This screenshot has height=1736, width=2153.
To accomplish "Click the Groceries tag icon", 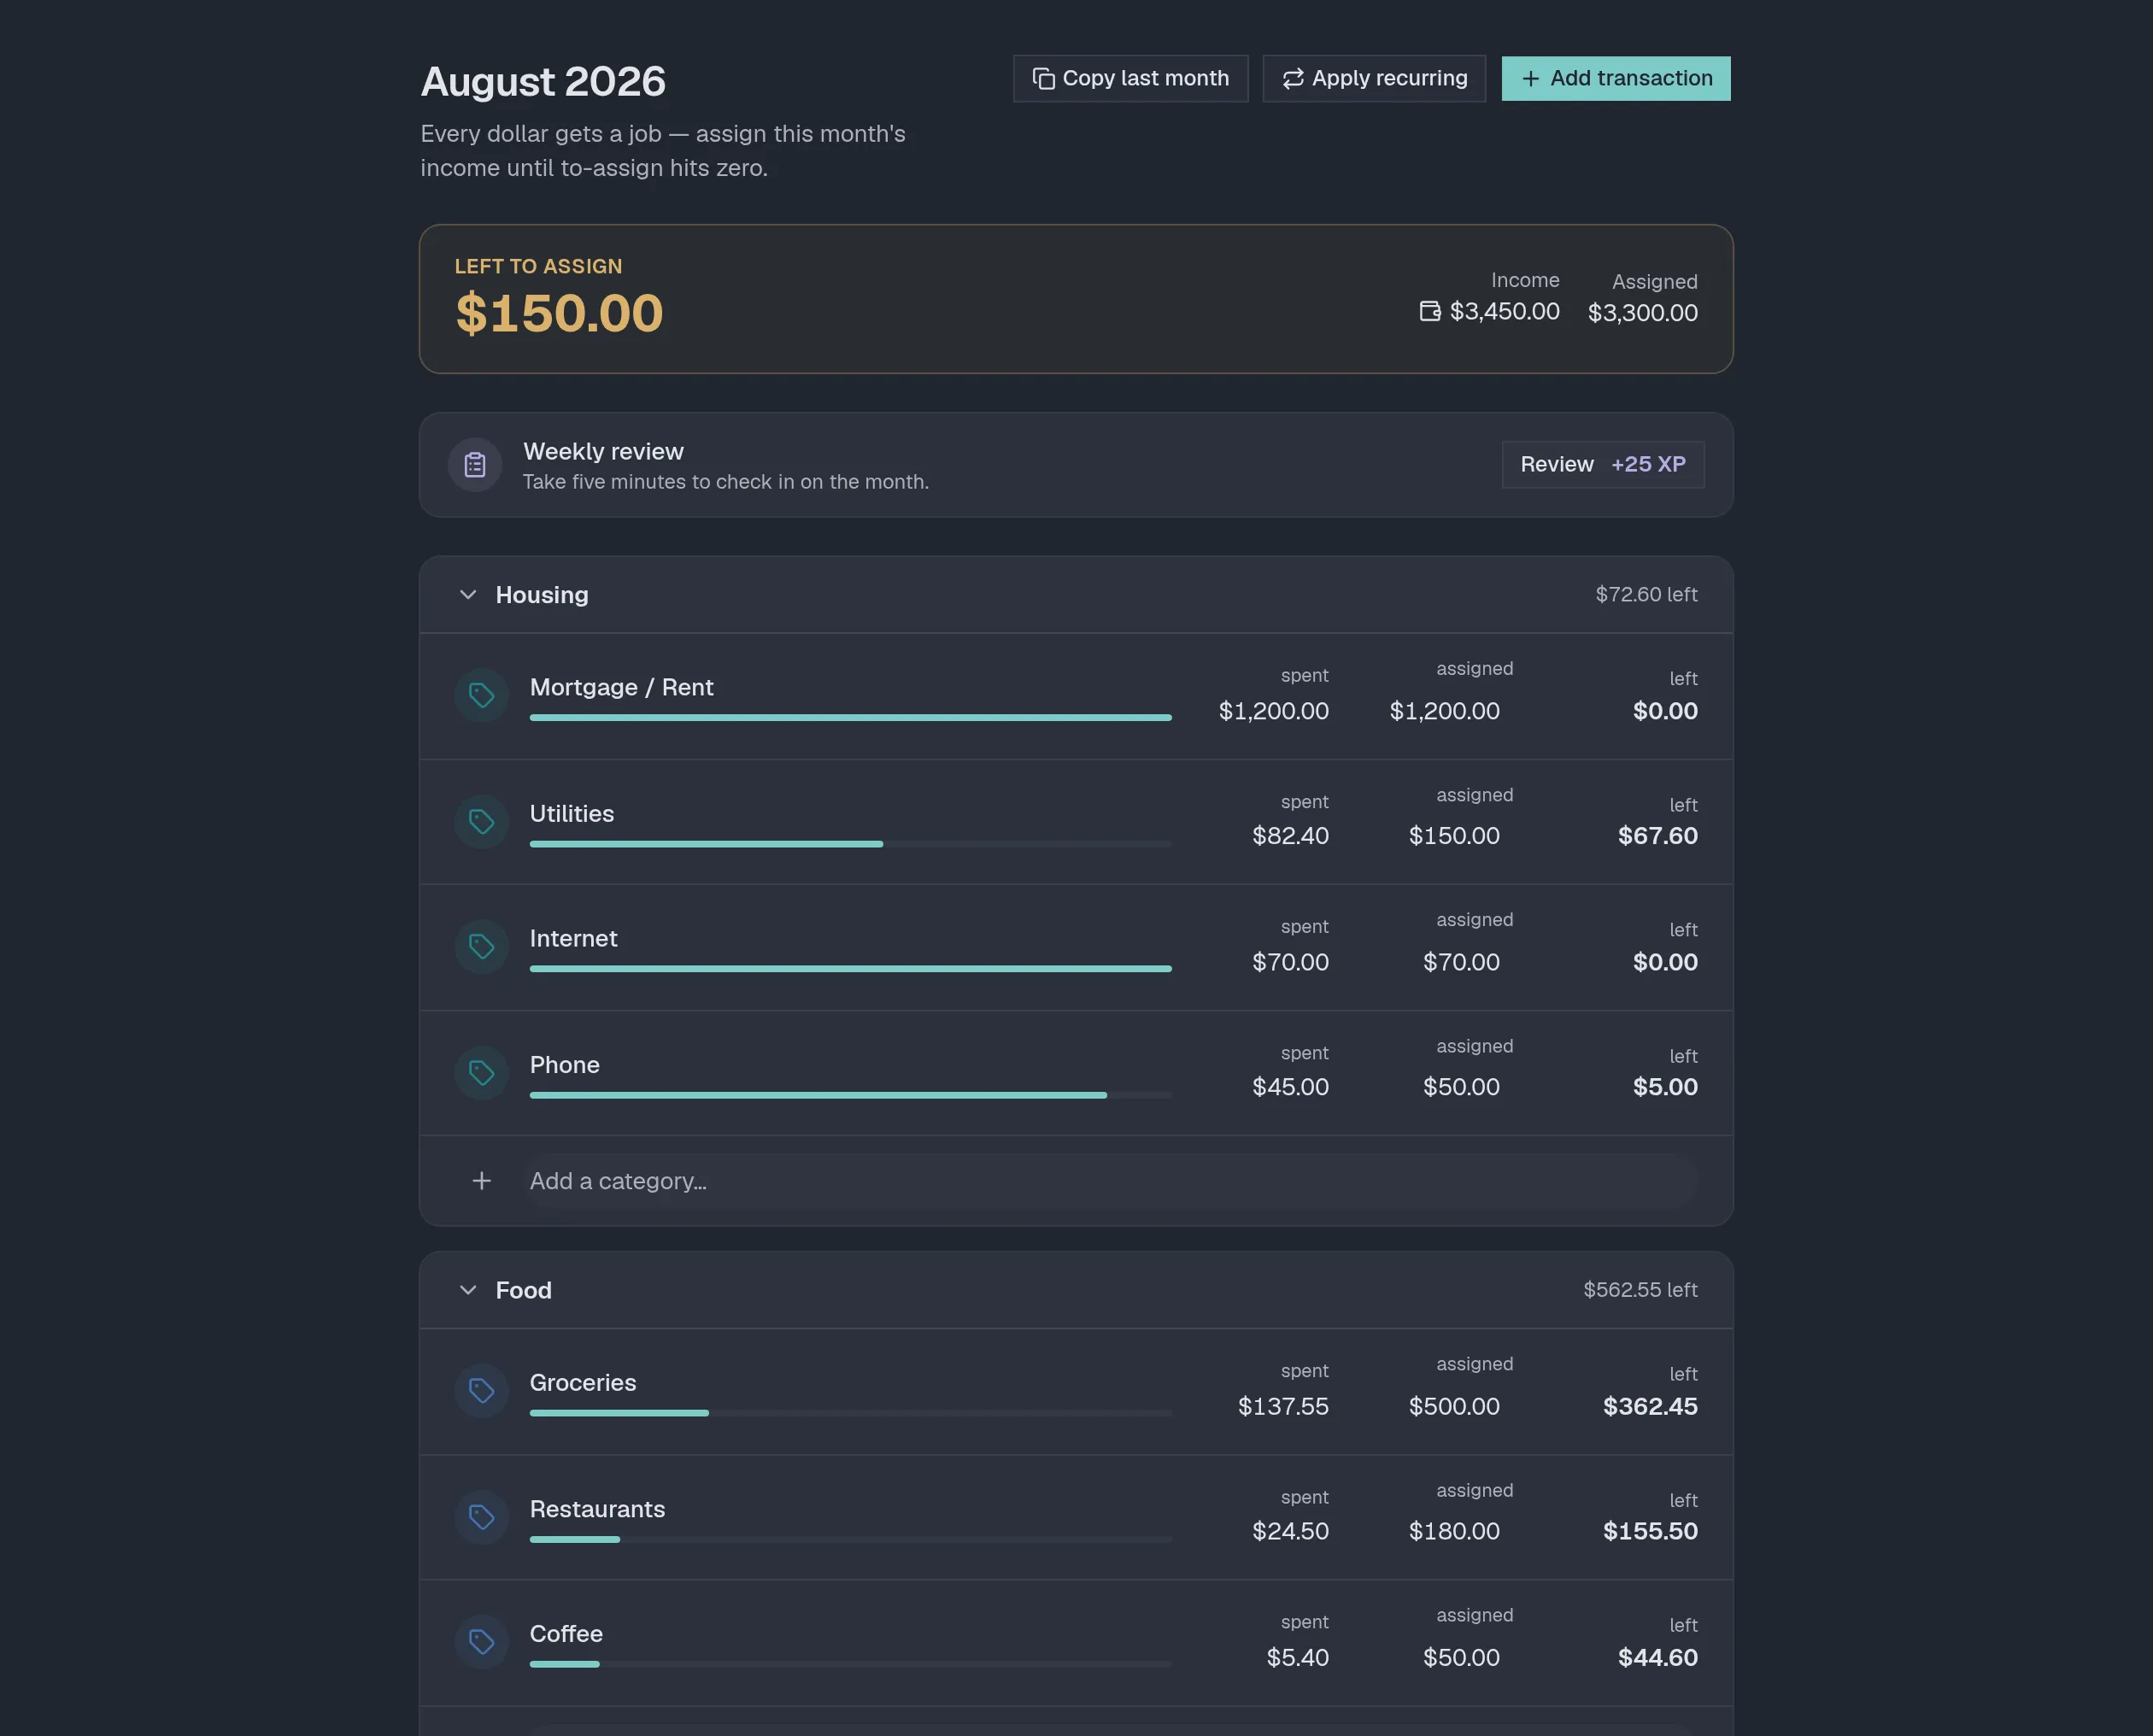I will tap(481, 1390).
